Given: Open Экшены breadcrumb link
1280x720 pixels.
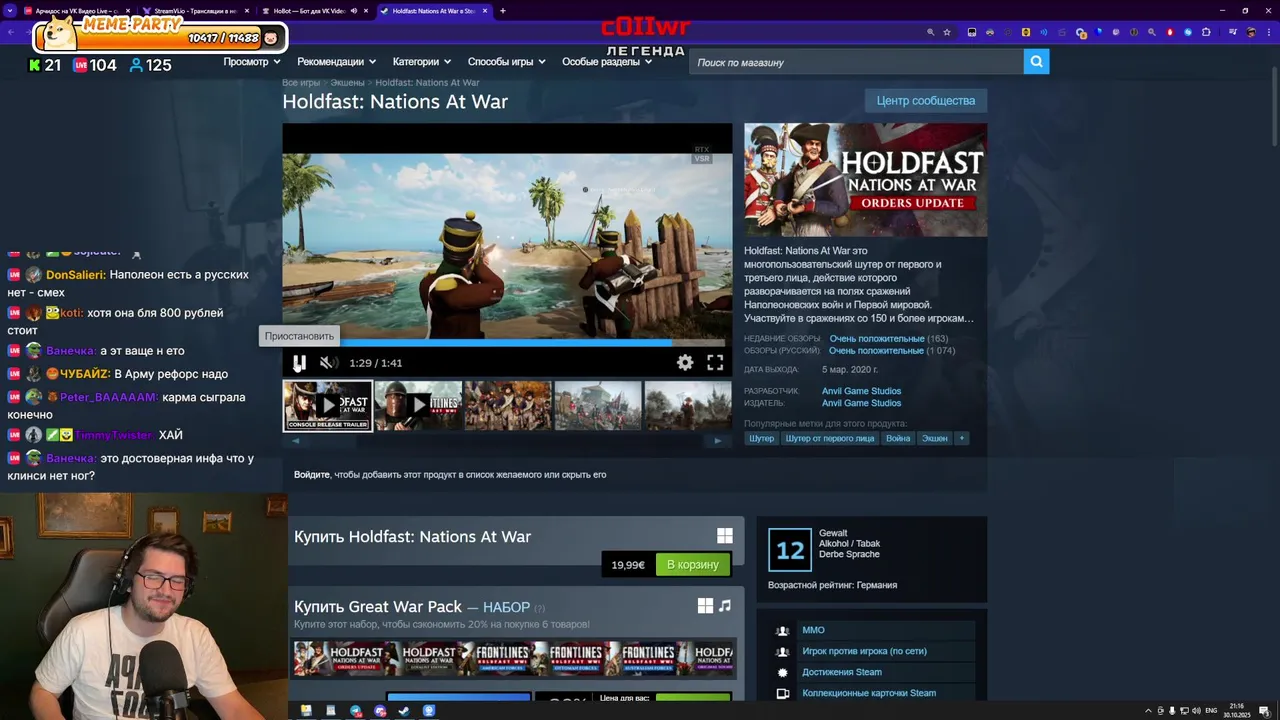Looking at the screenshot, I should pyautogui.click(x=347, y=82).
